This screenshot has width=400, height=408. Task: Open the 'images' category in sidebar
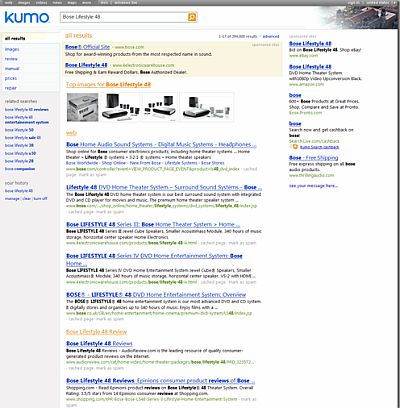[x=12, y=49]
